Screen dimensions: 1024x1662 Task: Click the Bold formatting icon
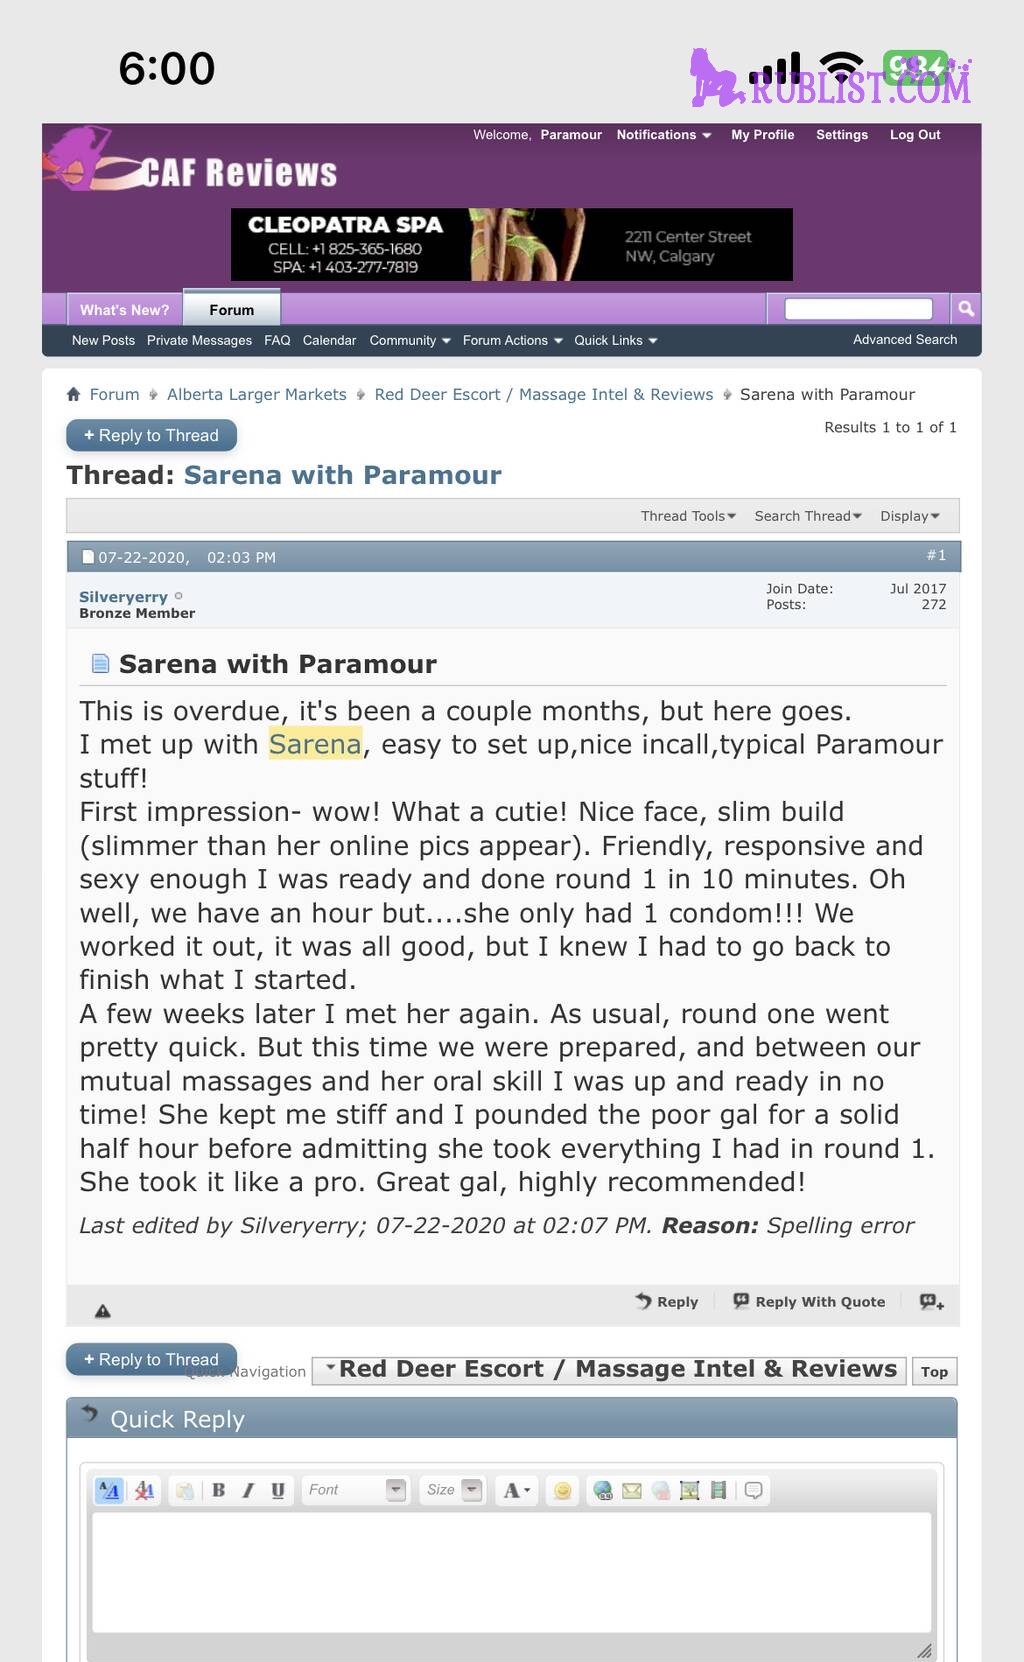[219, 1490]
